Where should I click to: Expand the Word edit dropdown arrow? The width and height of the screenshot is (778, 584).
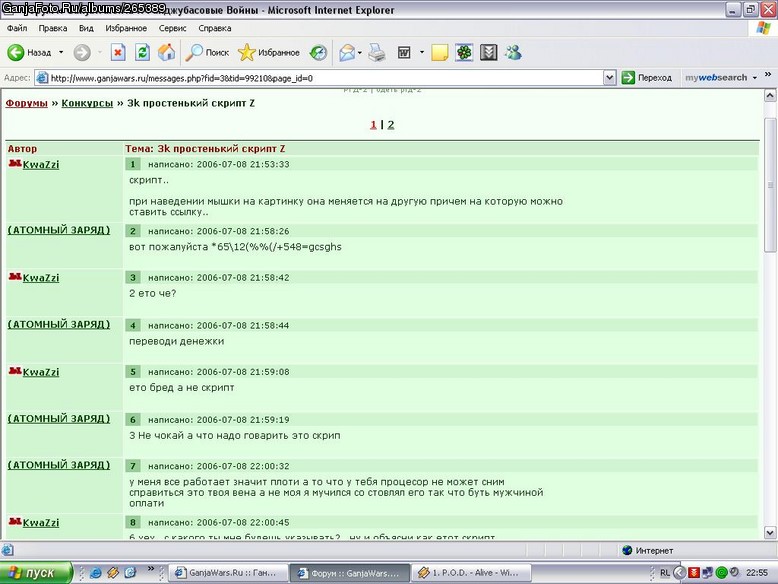[x=422, y=52]
